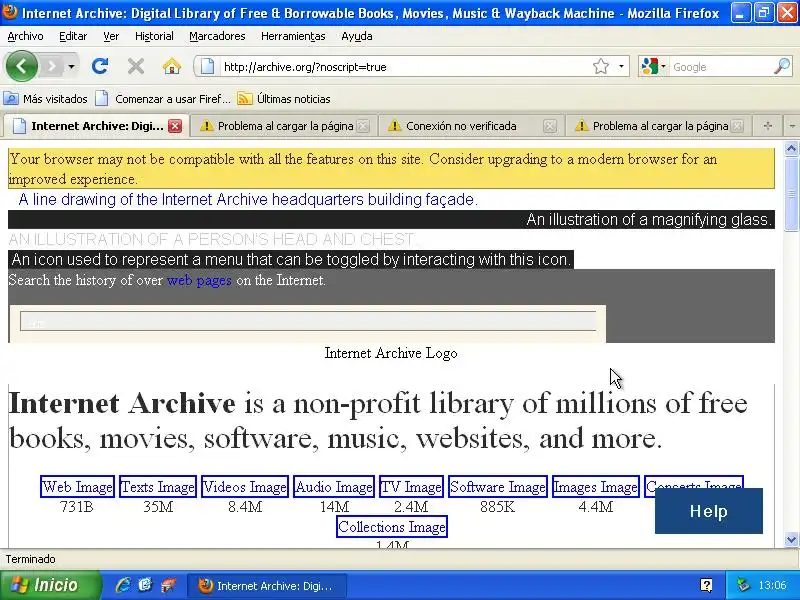Open the TV Image link
800x600 pixels.
[411, 487]
